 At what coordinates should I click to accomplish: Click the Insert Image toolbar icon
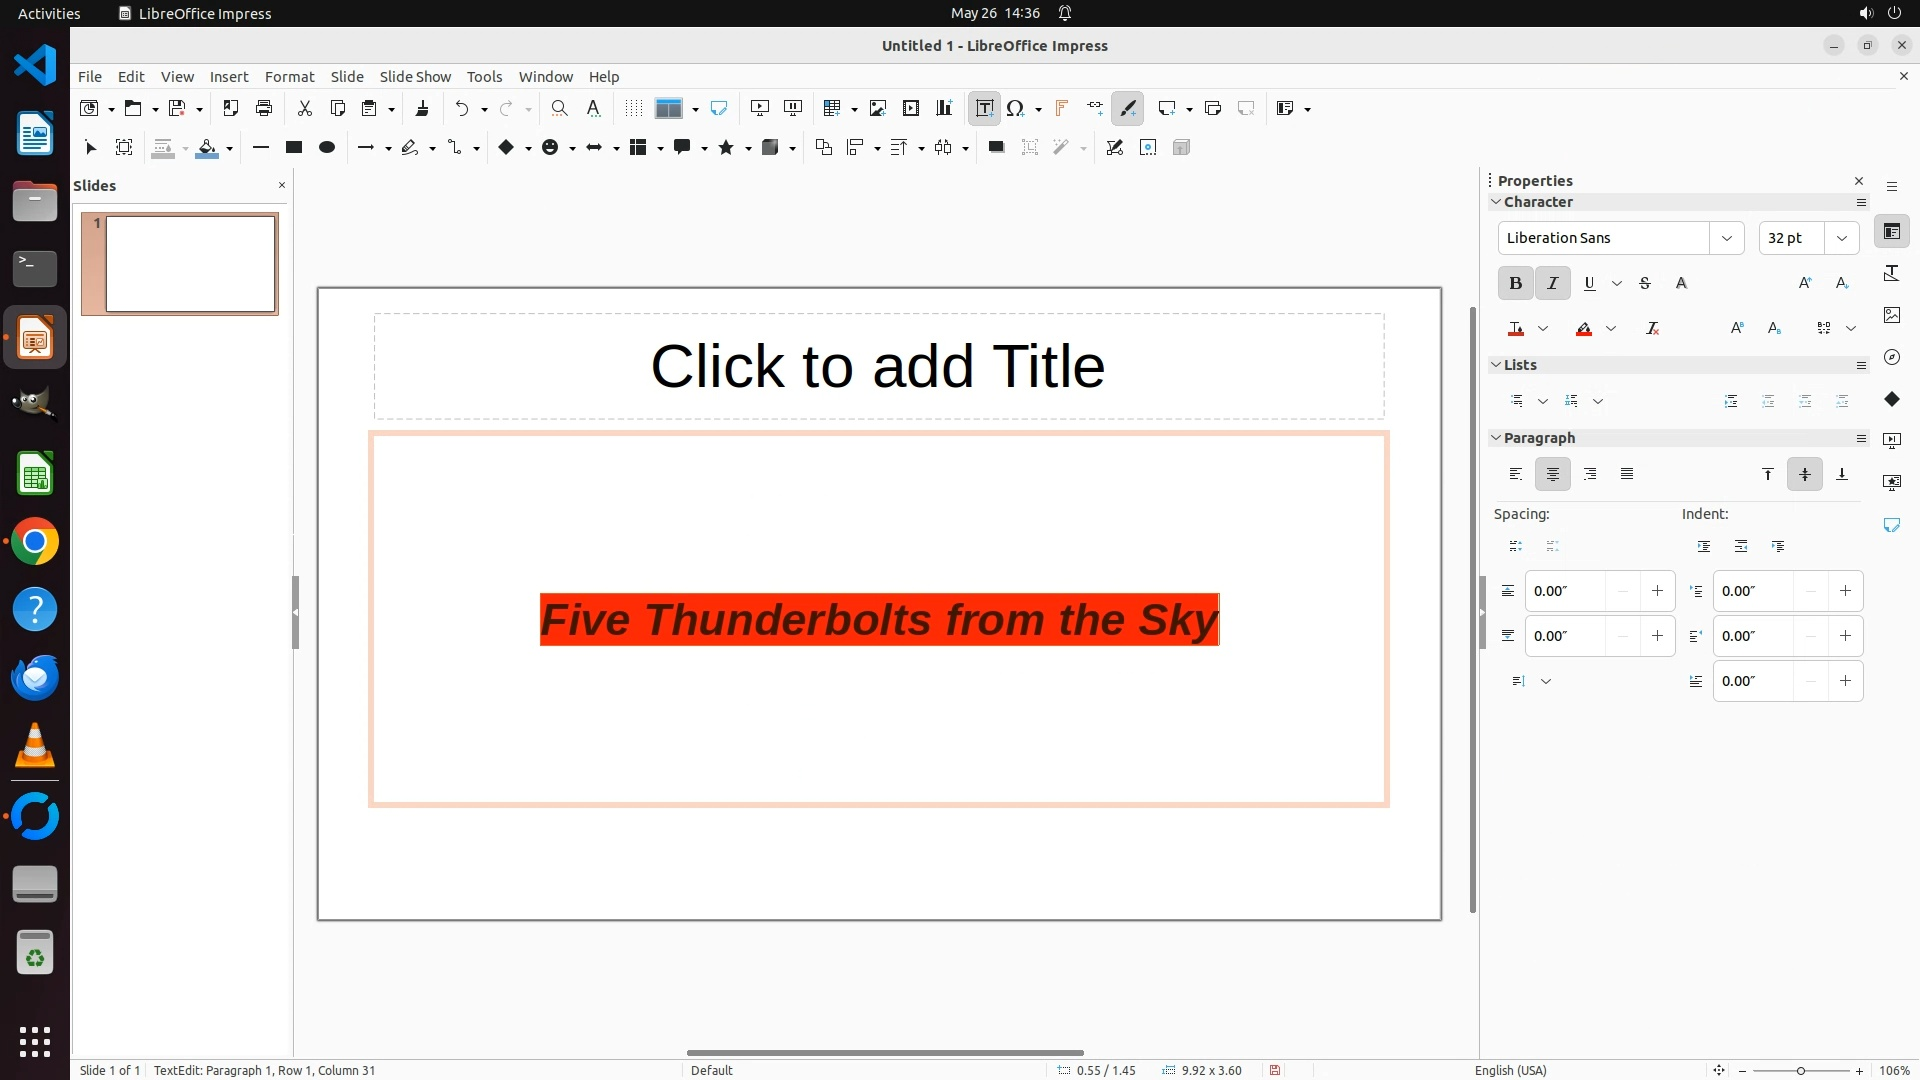(878, 108)
